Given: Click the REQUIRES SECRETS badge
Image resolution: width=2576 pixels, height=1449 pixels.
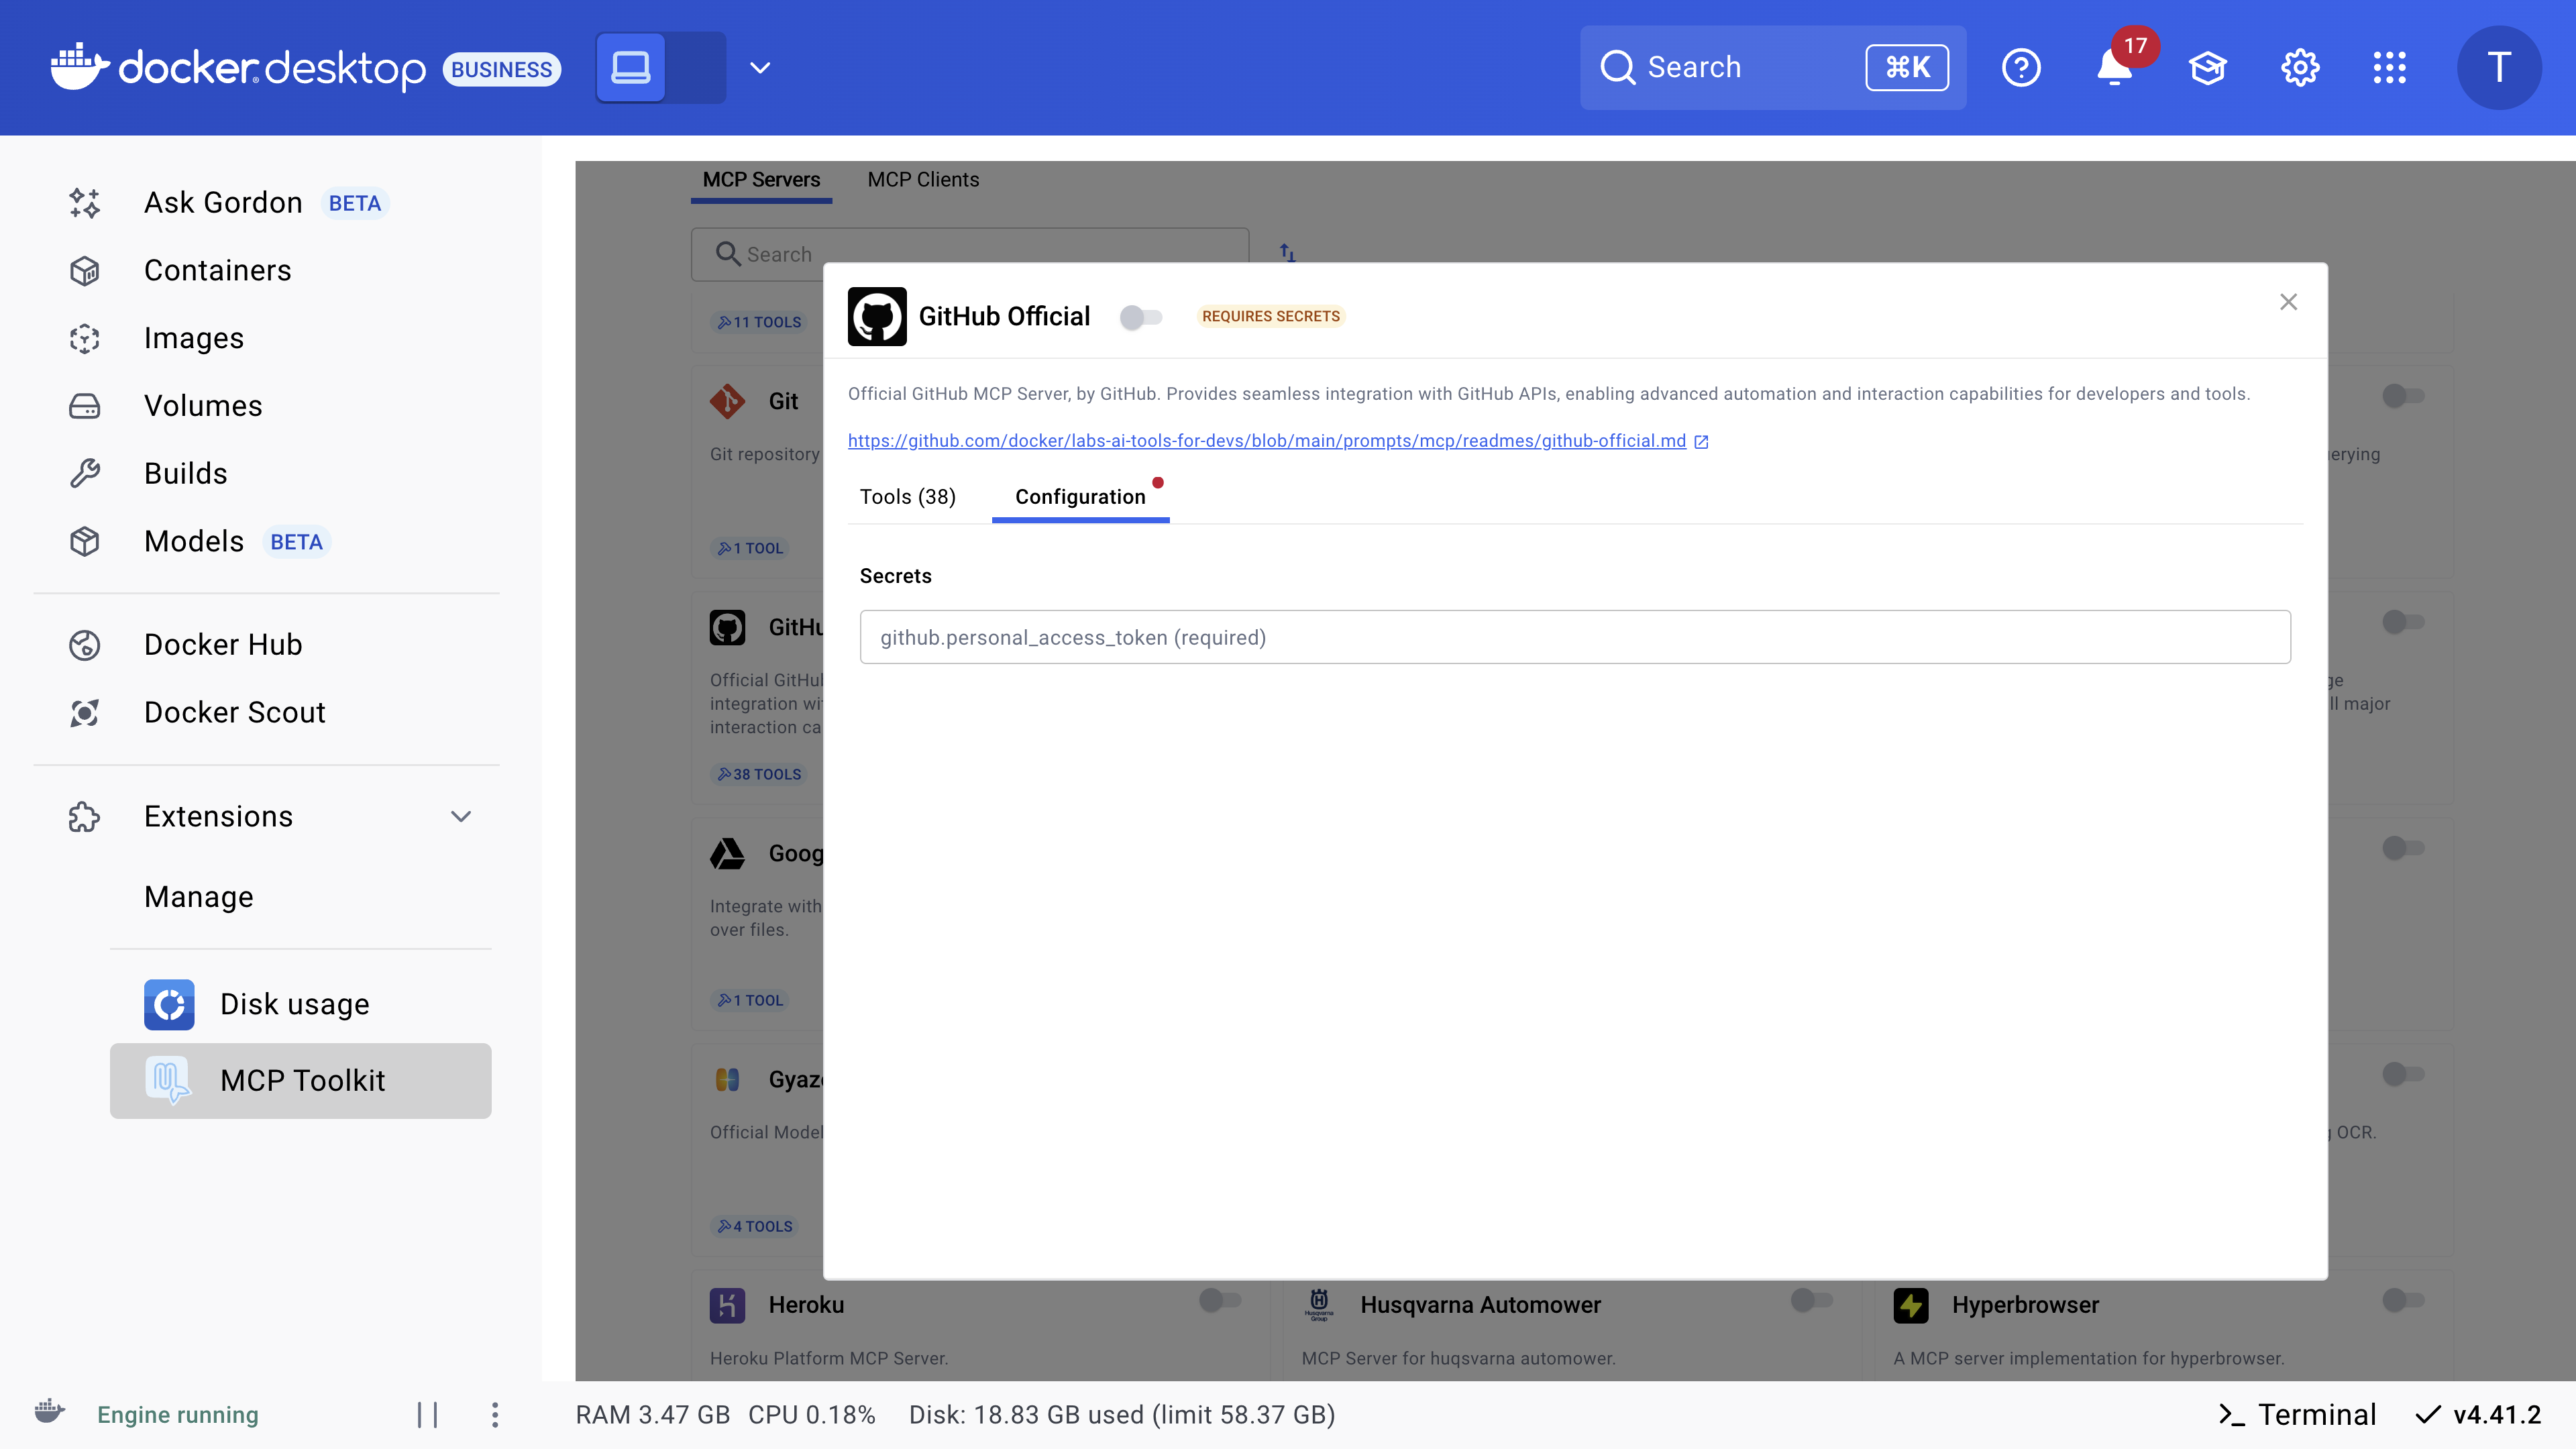Looking at the screenshot, I should coord(1270,316).
